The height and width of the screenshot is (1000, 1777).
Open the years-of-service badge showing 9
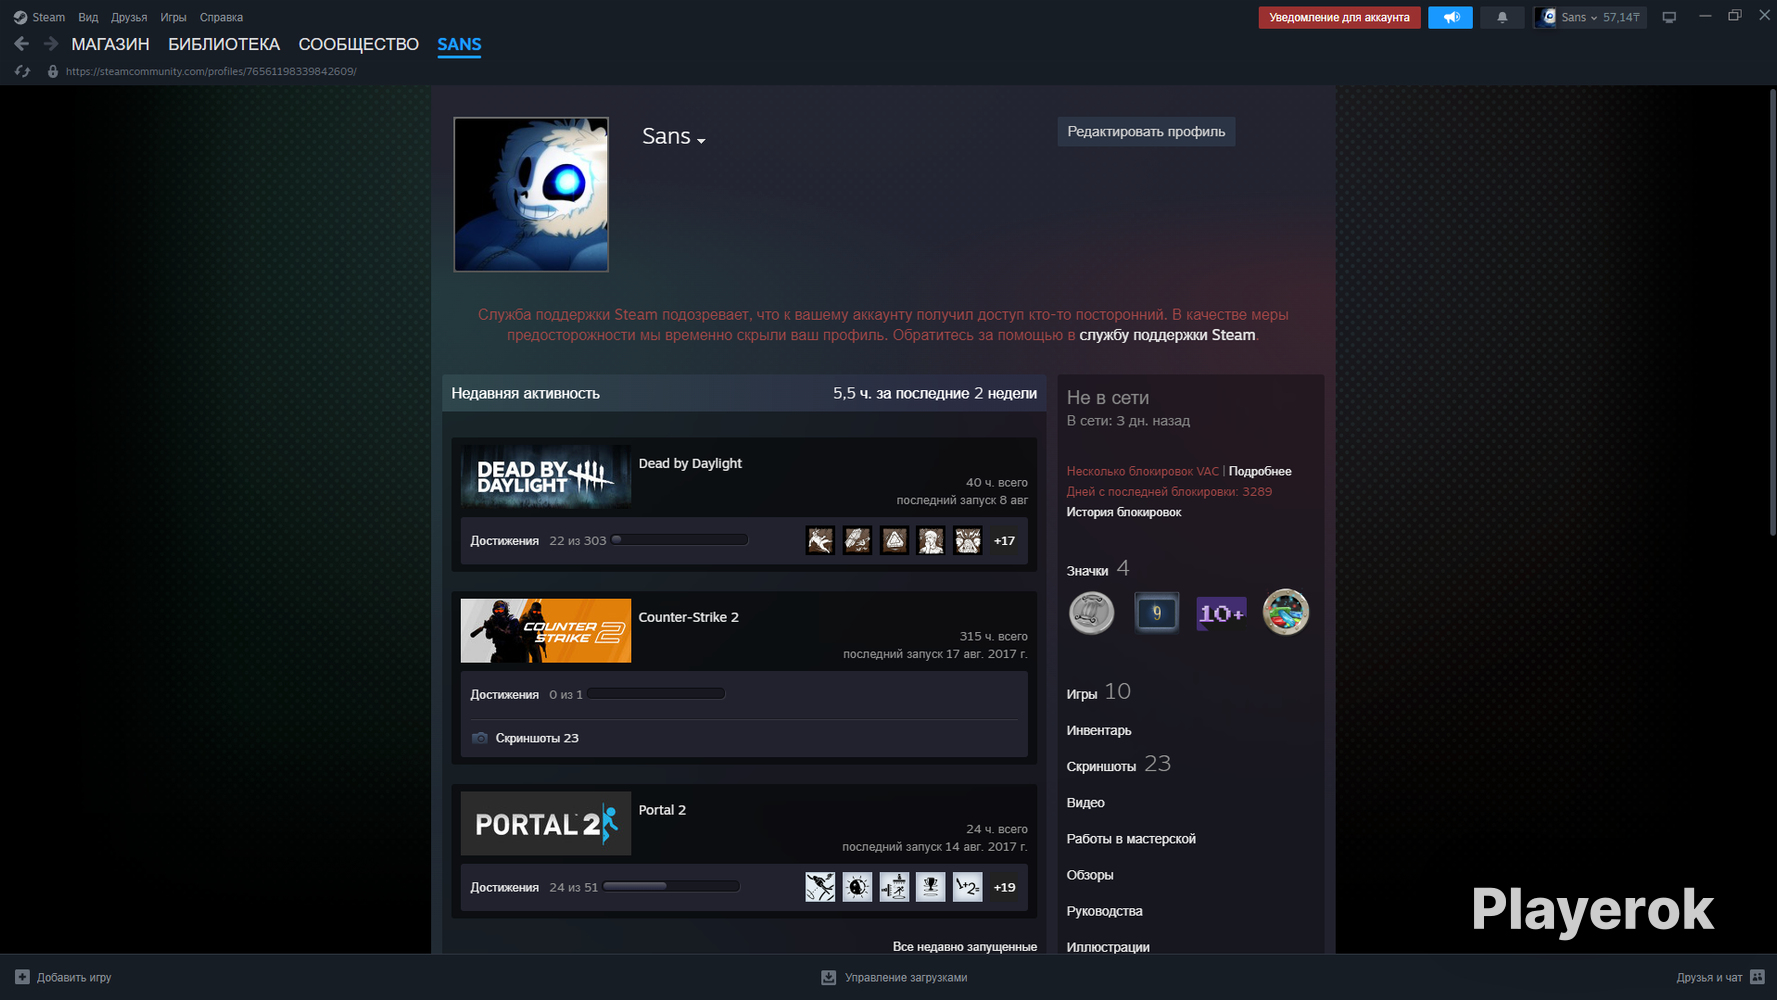[x=1156, y=612]
